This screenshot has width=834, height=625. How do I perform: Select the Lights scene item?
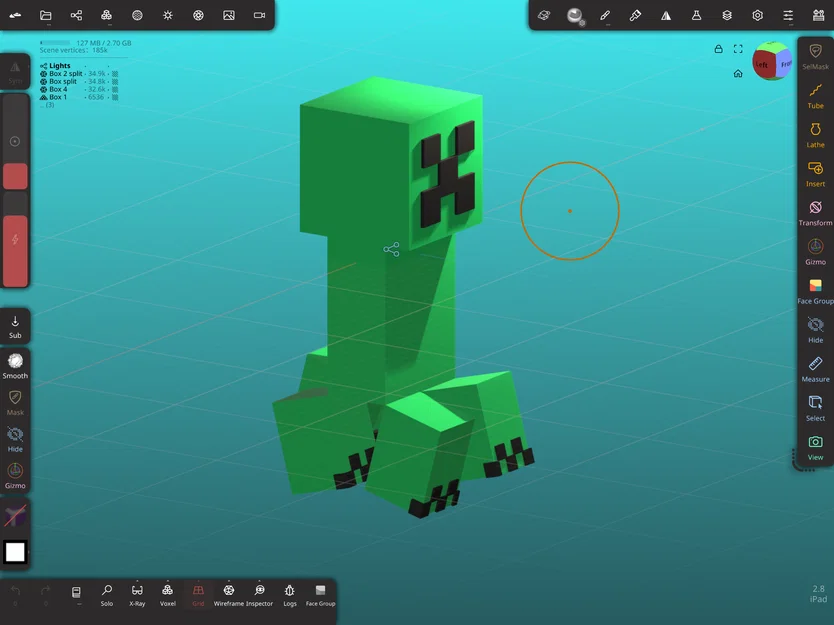(x=60, y=66)
